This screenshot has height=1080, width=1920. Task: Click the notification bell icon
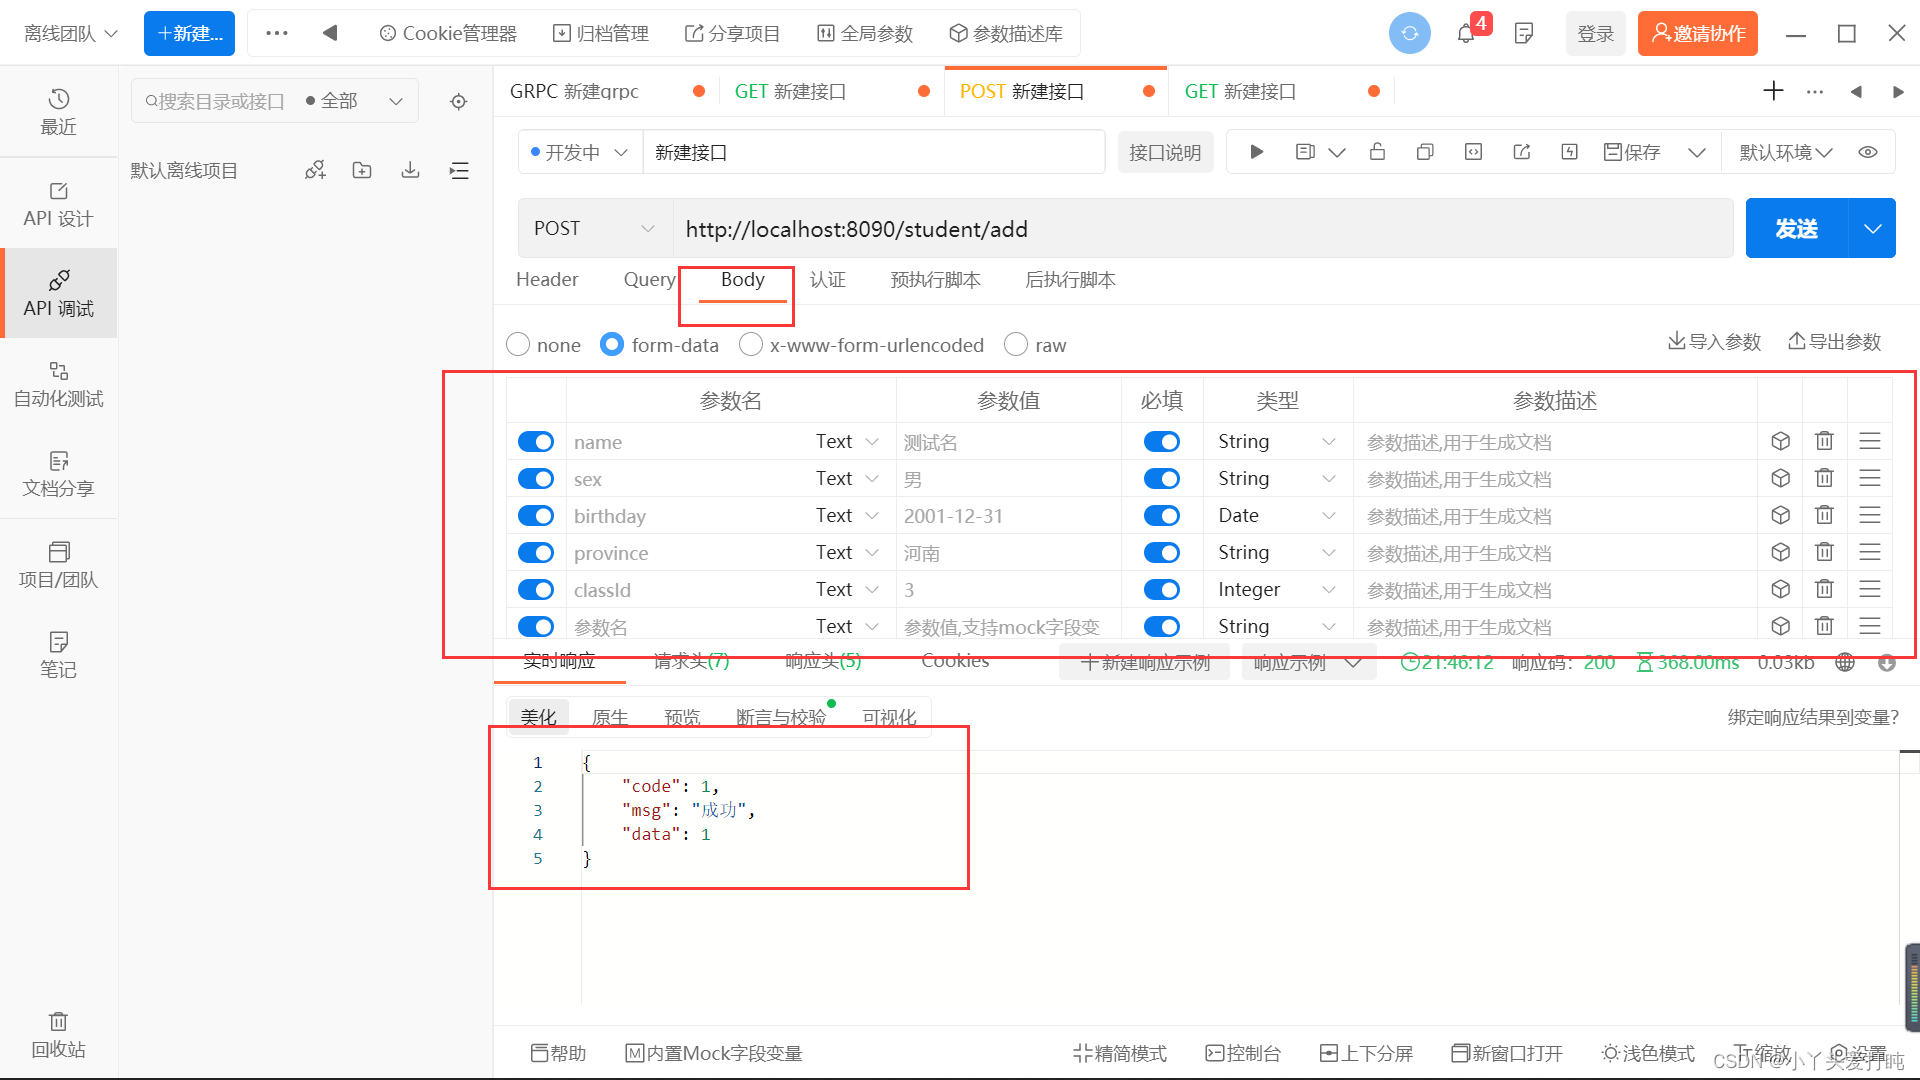1466,33
